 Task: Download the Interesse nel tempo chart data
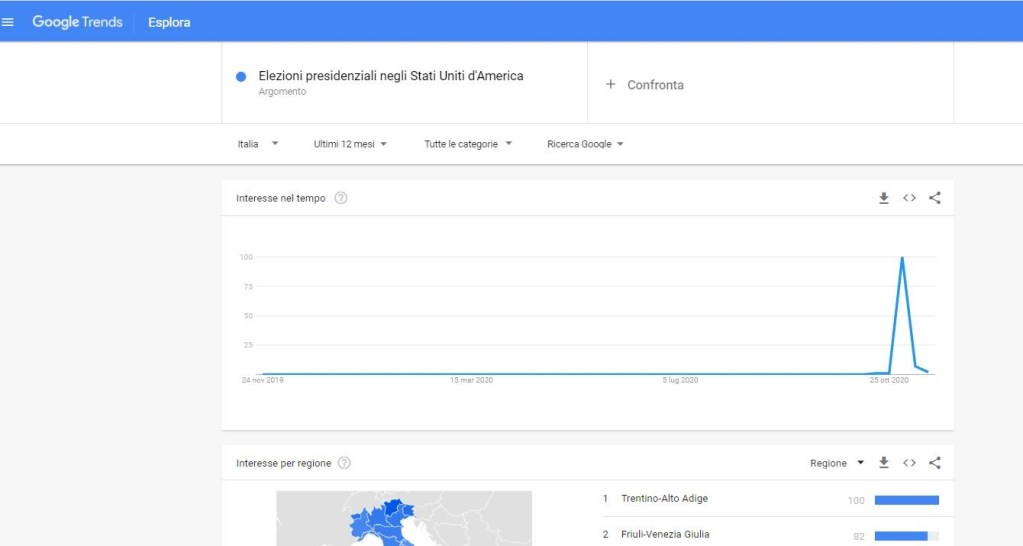point(883,198)
